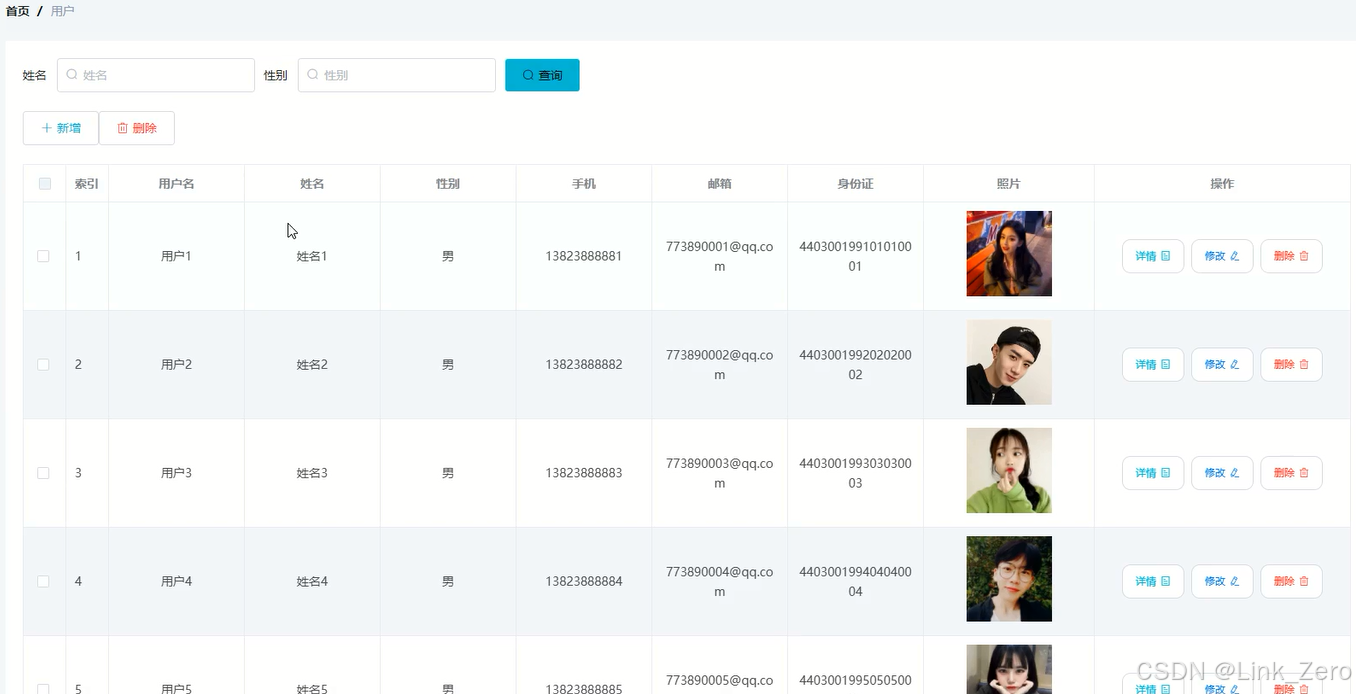The width and height of the screenshot is (1356, 694).
Task: Check the checkbox for row index 3
Action: [x=43, y=473]
